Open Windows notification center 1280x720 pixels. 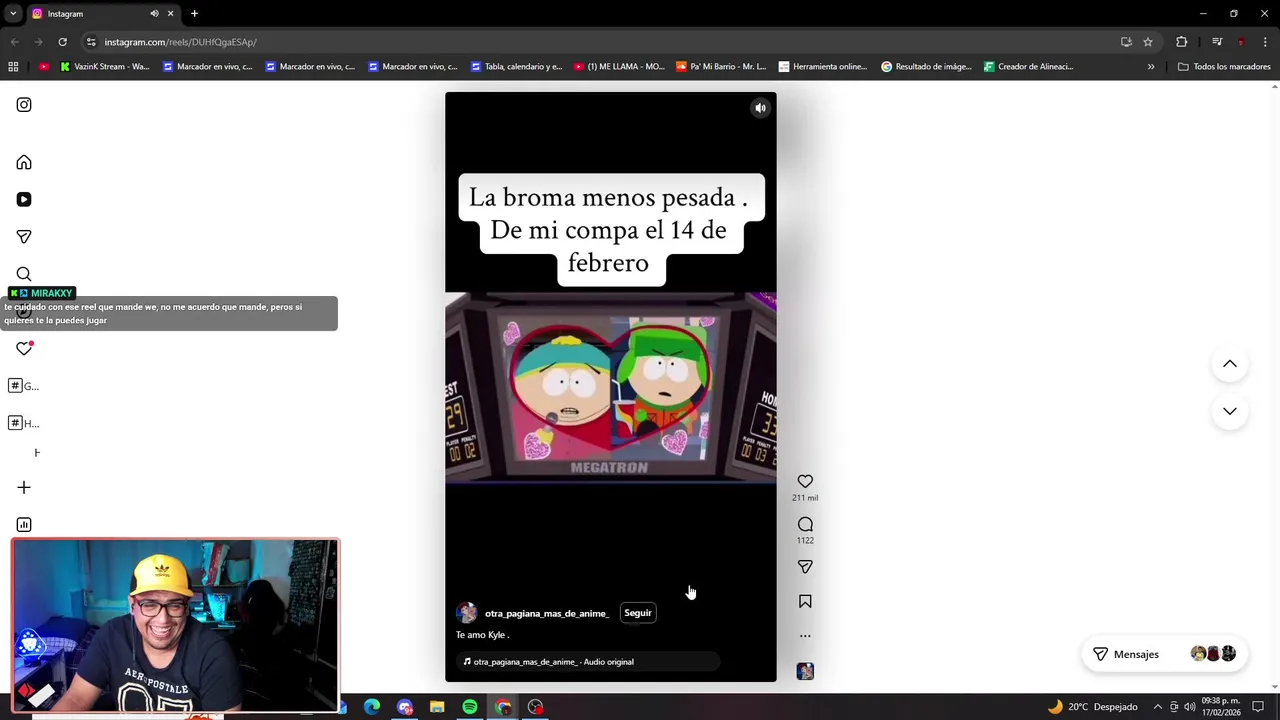coord(1258,707)
